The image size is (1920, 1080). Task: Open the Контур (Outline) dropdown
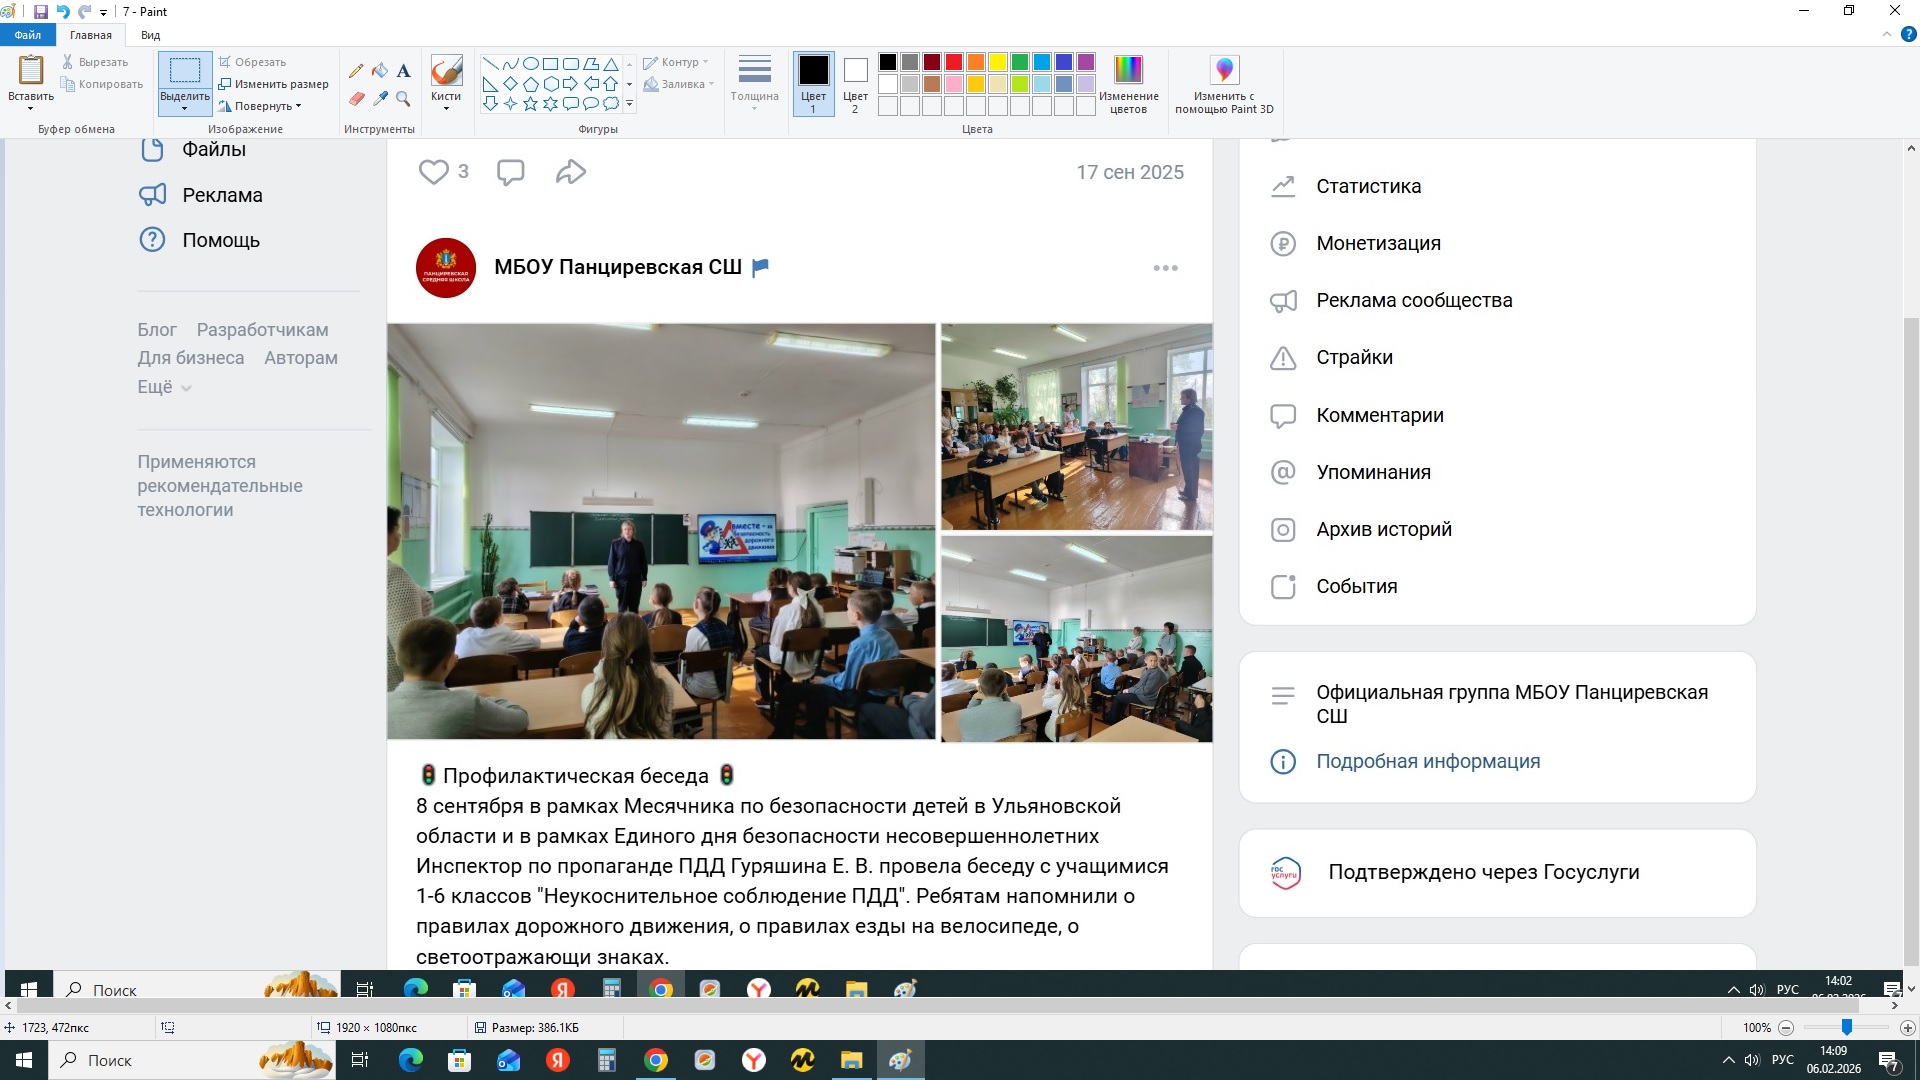678,61
